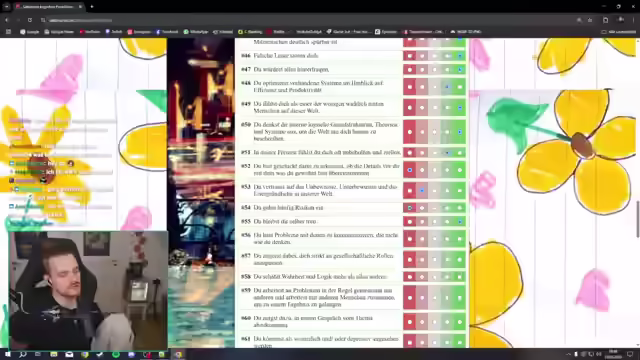Open the Google bookmark

(x=30, y=32)
